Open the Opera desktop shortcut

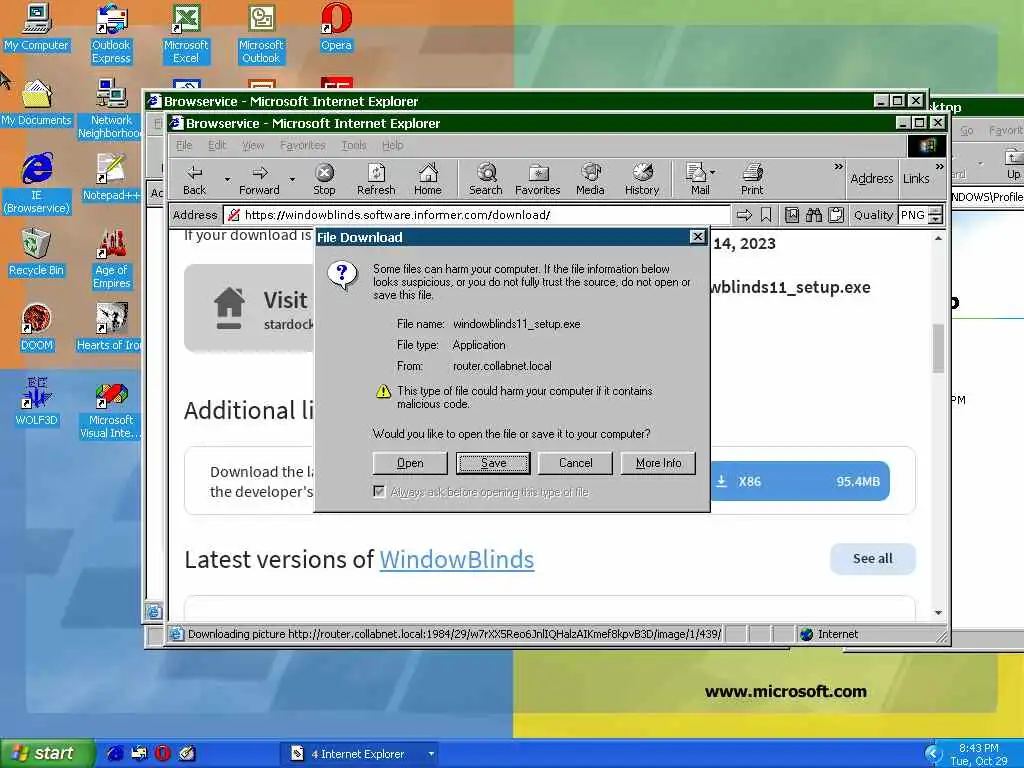[x=336, y=27]
